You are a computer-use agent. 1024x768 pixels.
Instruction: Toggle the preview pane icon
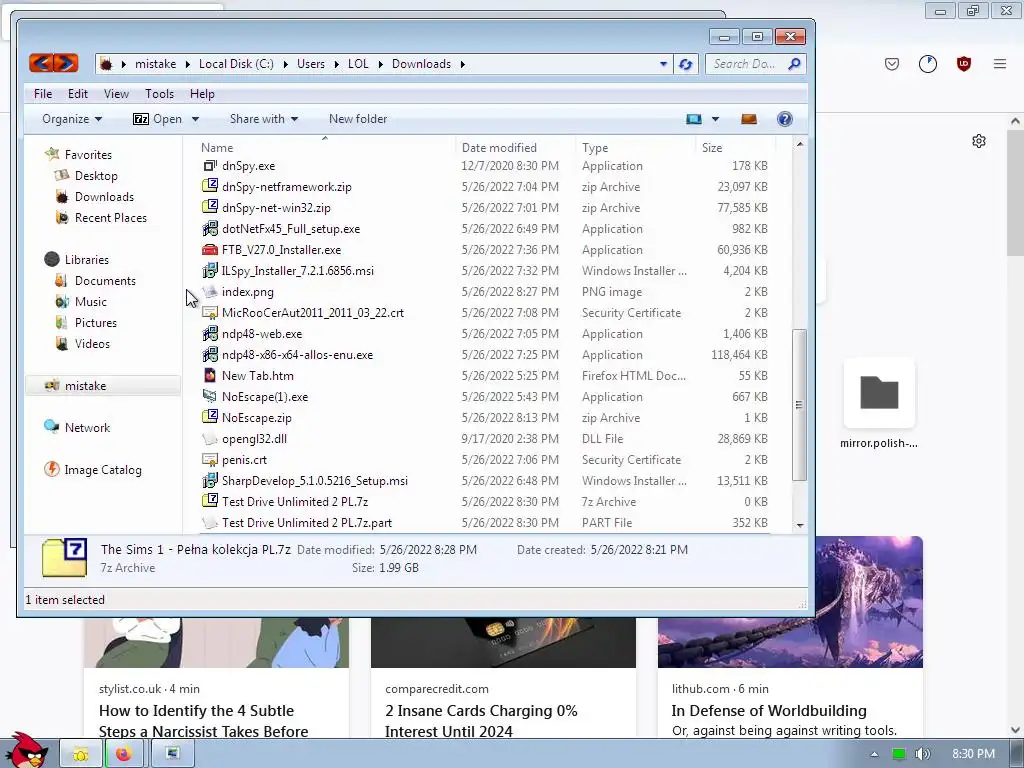pyautogui.click(x=748, y=119)
